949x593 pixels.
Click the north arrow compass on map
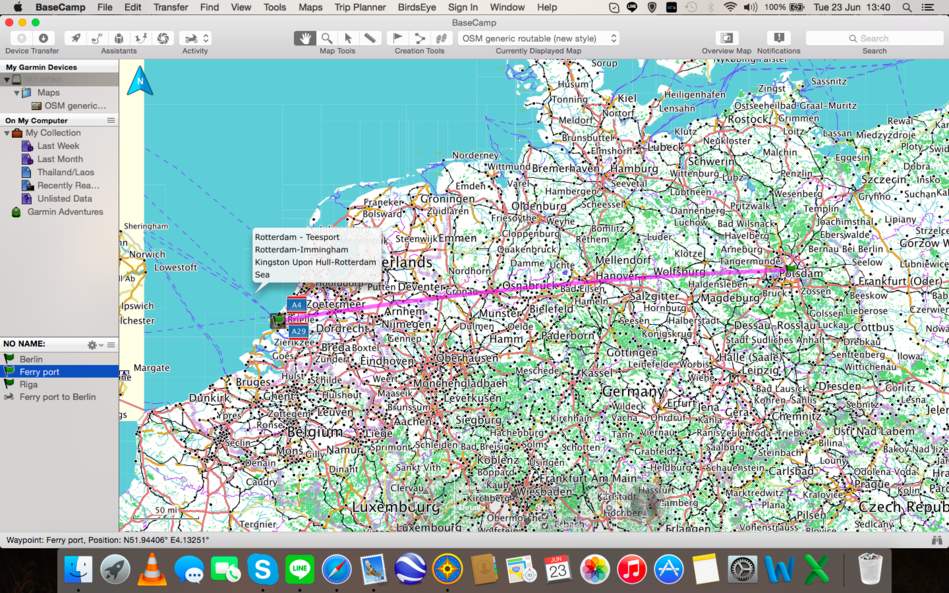(x=140, y=80)
